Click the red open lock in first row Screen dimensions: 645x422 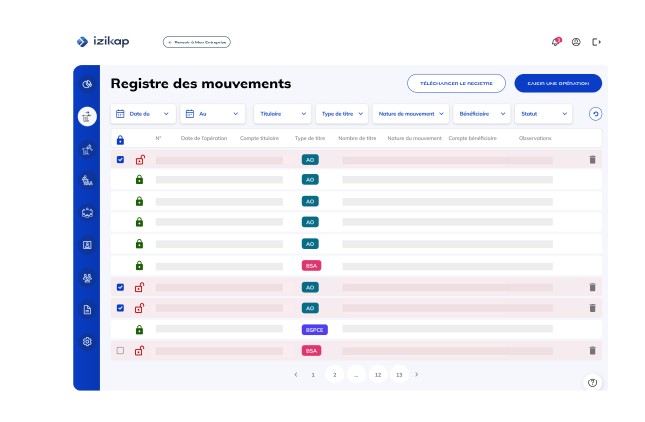(140, 160)
